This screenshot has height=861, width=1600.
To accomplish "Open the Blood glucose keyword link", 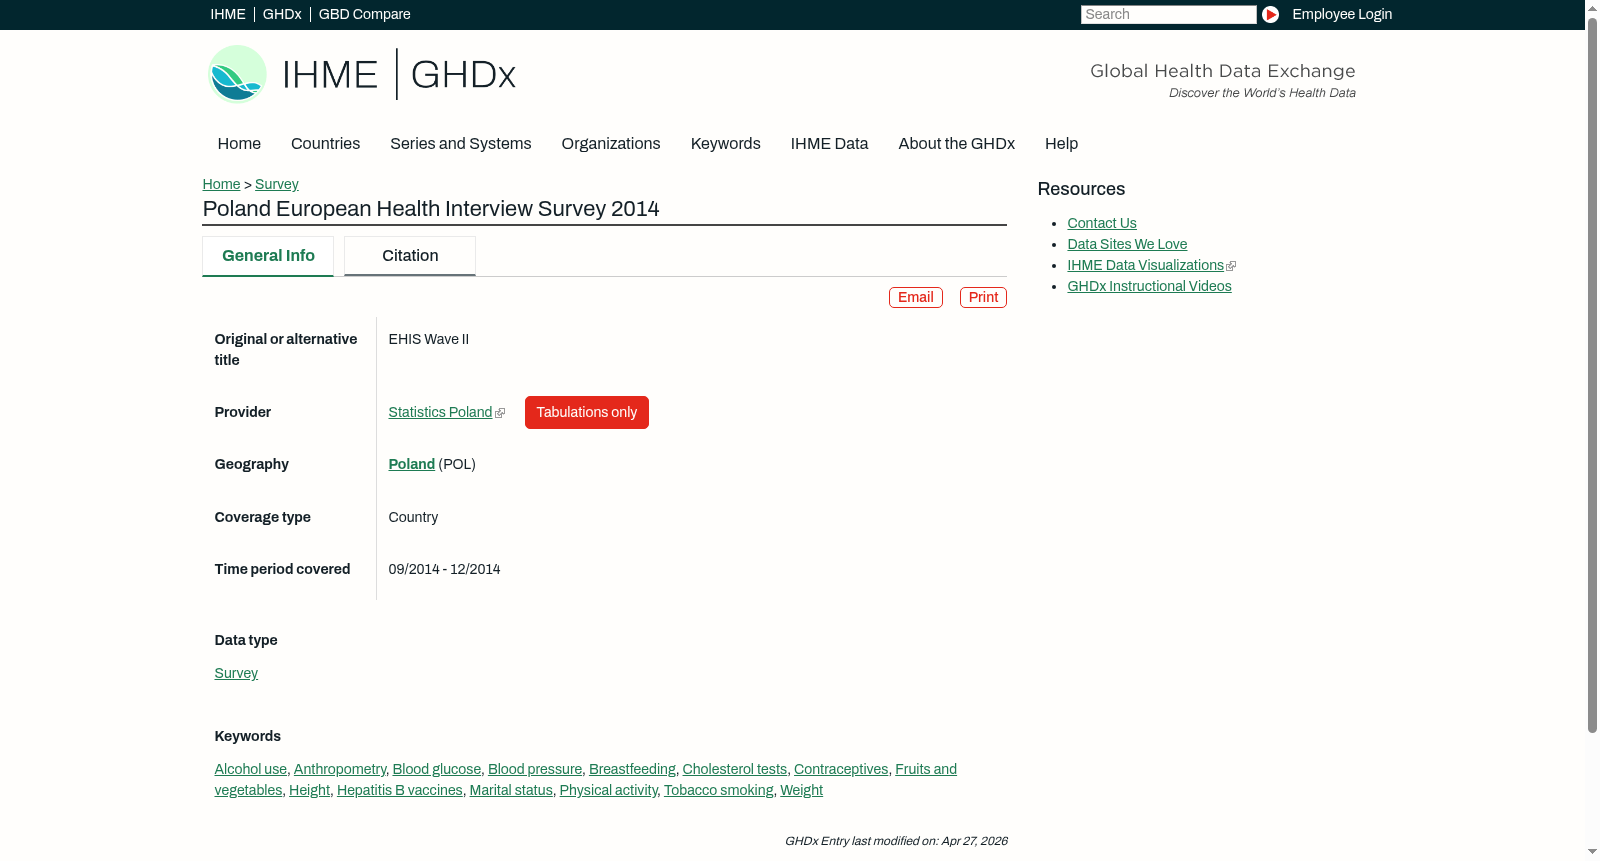I will (x=437, y=770).
